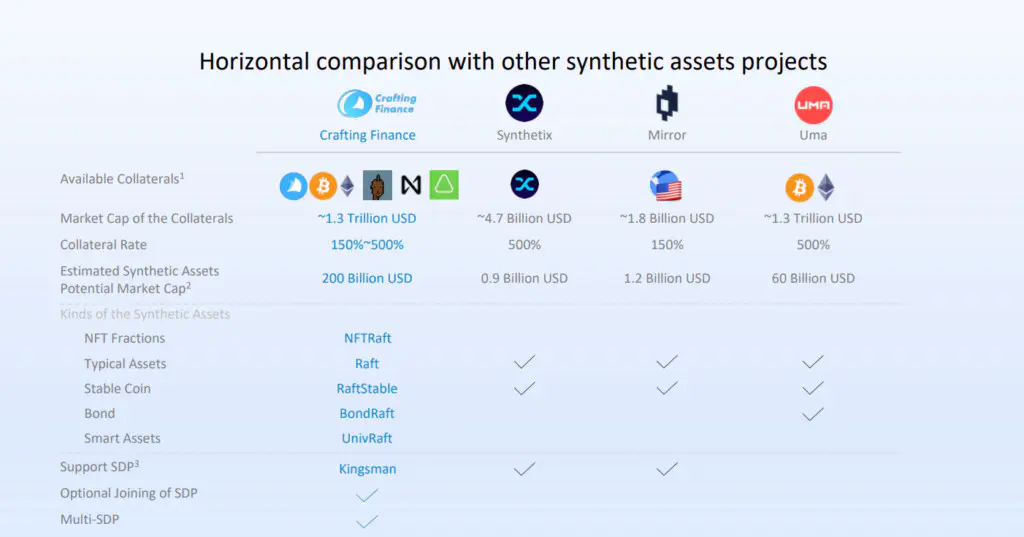
Task: Click the NFTRaft link
Action: point(367,338)
